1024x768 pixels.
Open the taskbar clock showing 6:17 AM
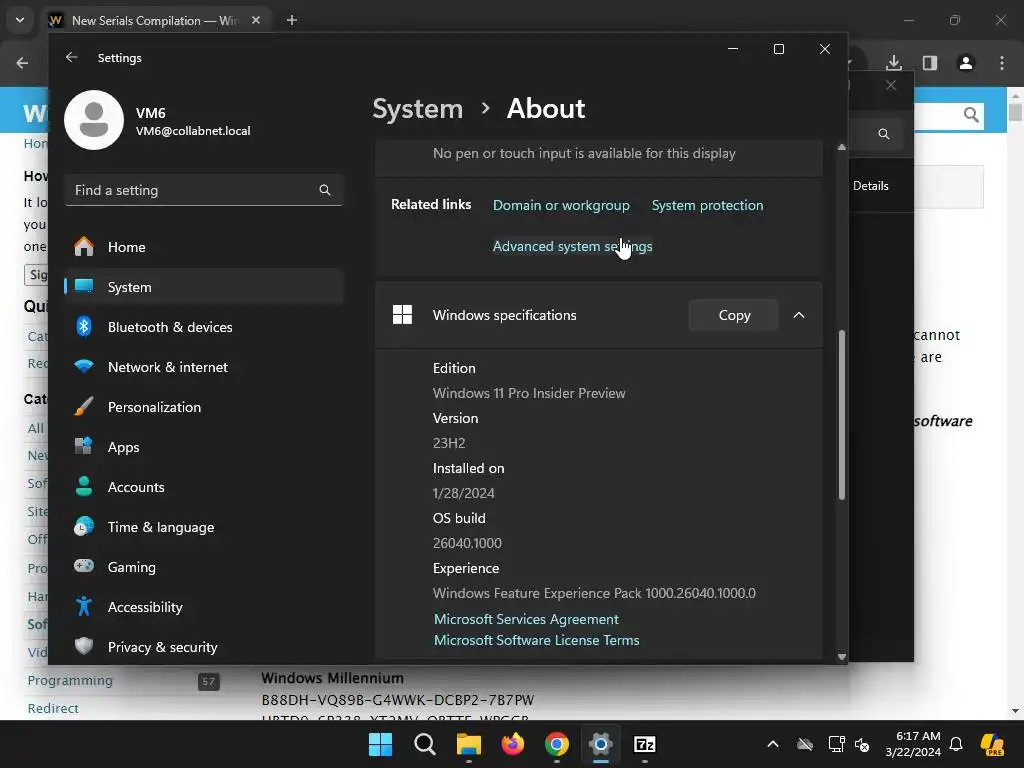pos(913,744)
